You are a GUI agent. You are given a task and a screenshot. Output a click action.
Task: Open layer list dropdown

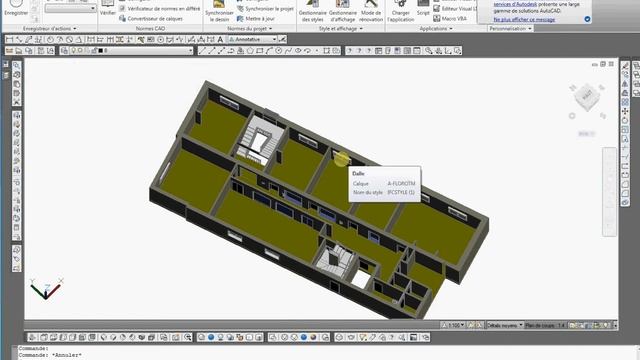(127, 51)
